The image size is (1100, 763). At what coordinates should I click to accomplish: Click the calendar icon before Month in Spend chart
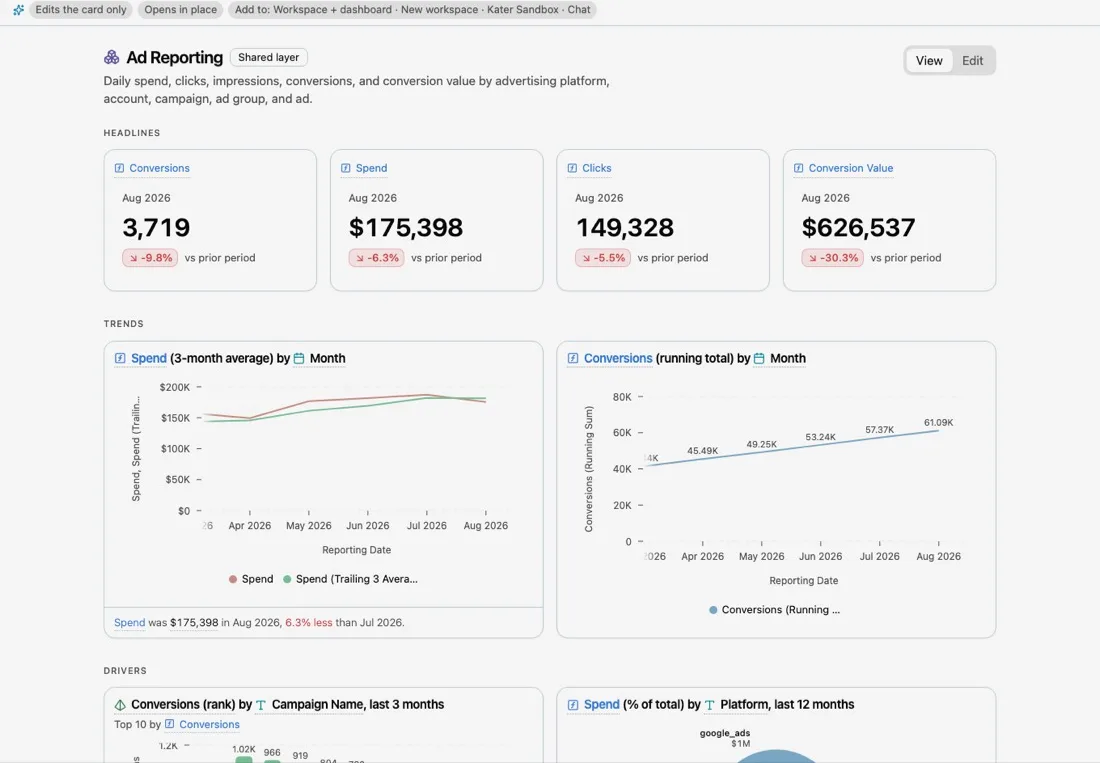pyautogui.click(x=299, y=358)
